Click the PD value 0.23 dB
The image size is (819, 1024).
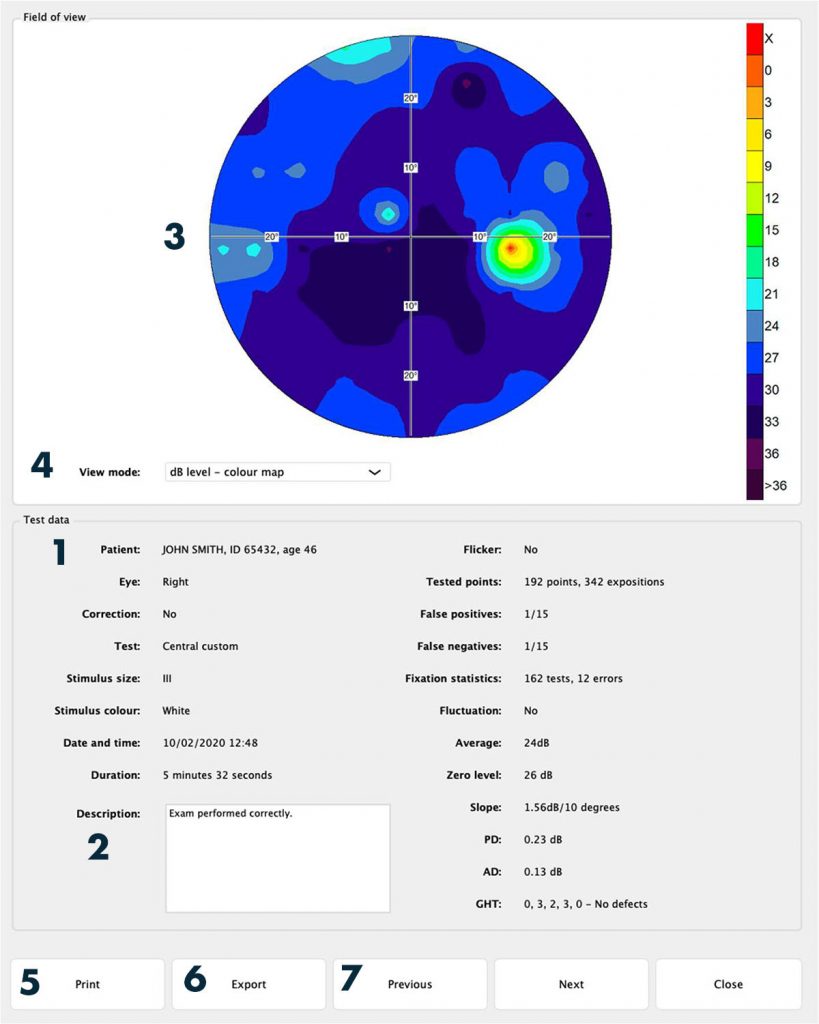click(x=543, y=840)
